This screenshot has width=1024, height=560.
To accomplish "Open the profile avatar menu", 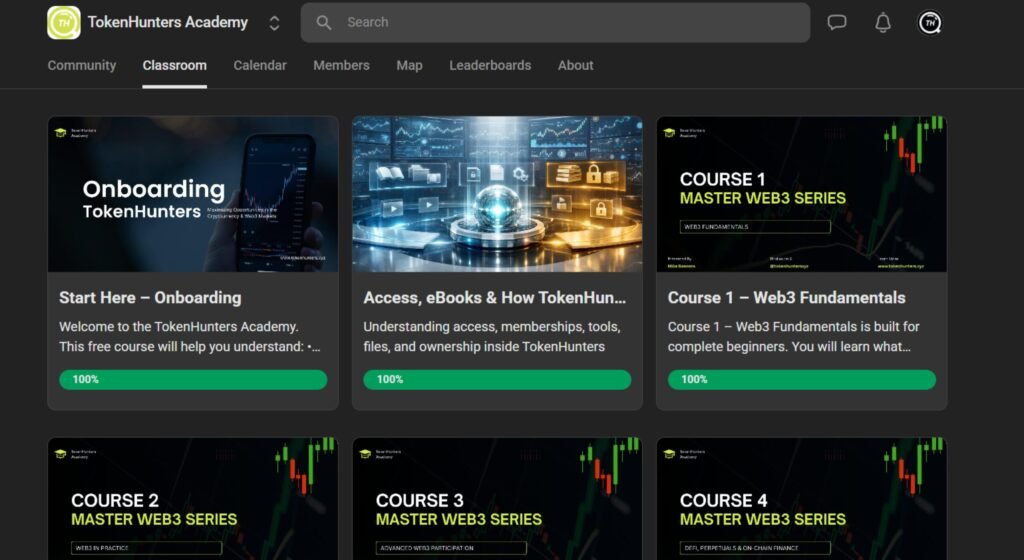I will 930,23.
